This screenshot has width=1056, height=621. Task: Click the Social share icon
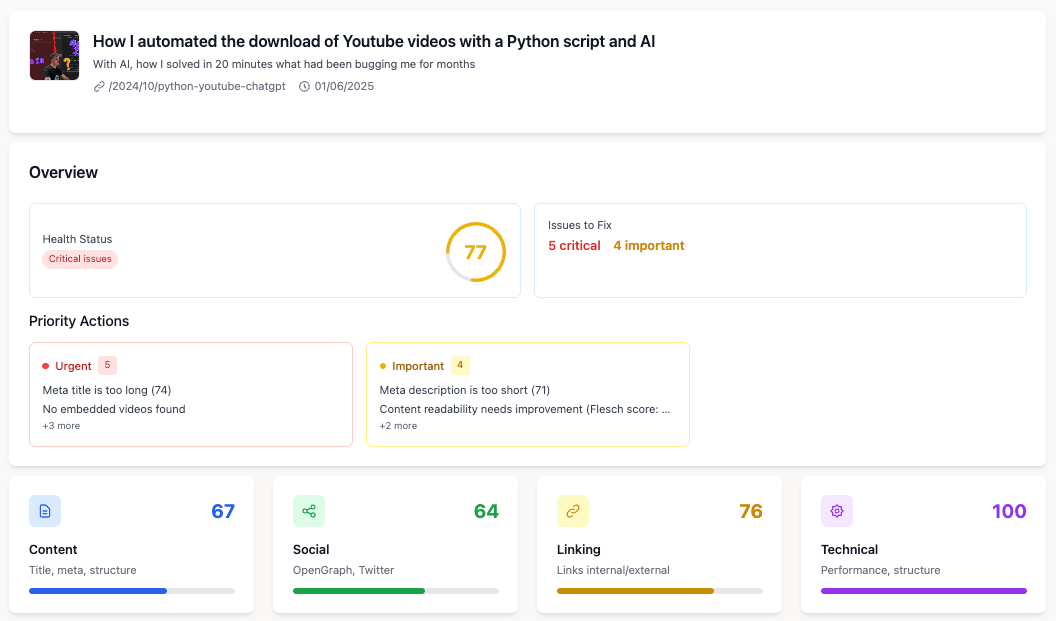(x=309, y=511)
